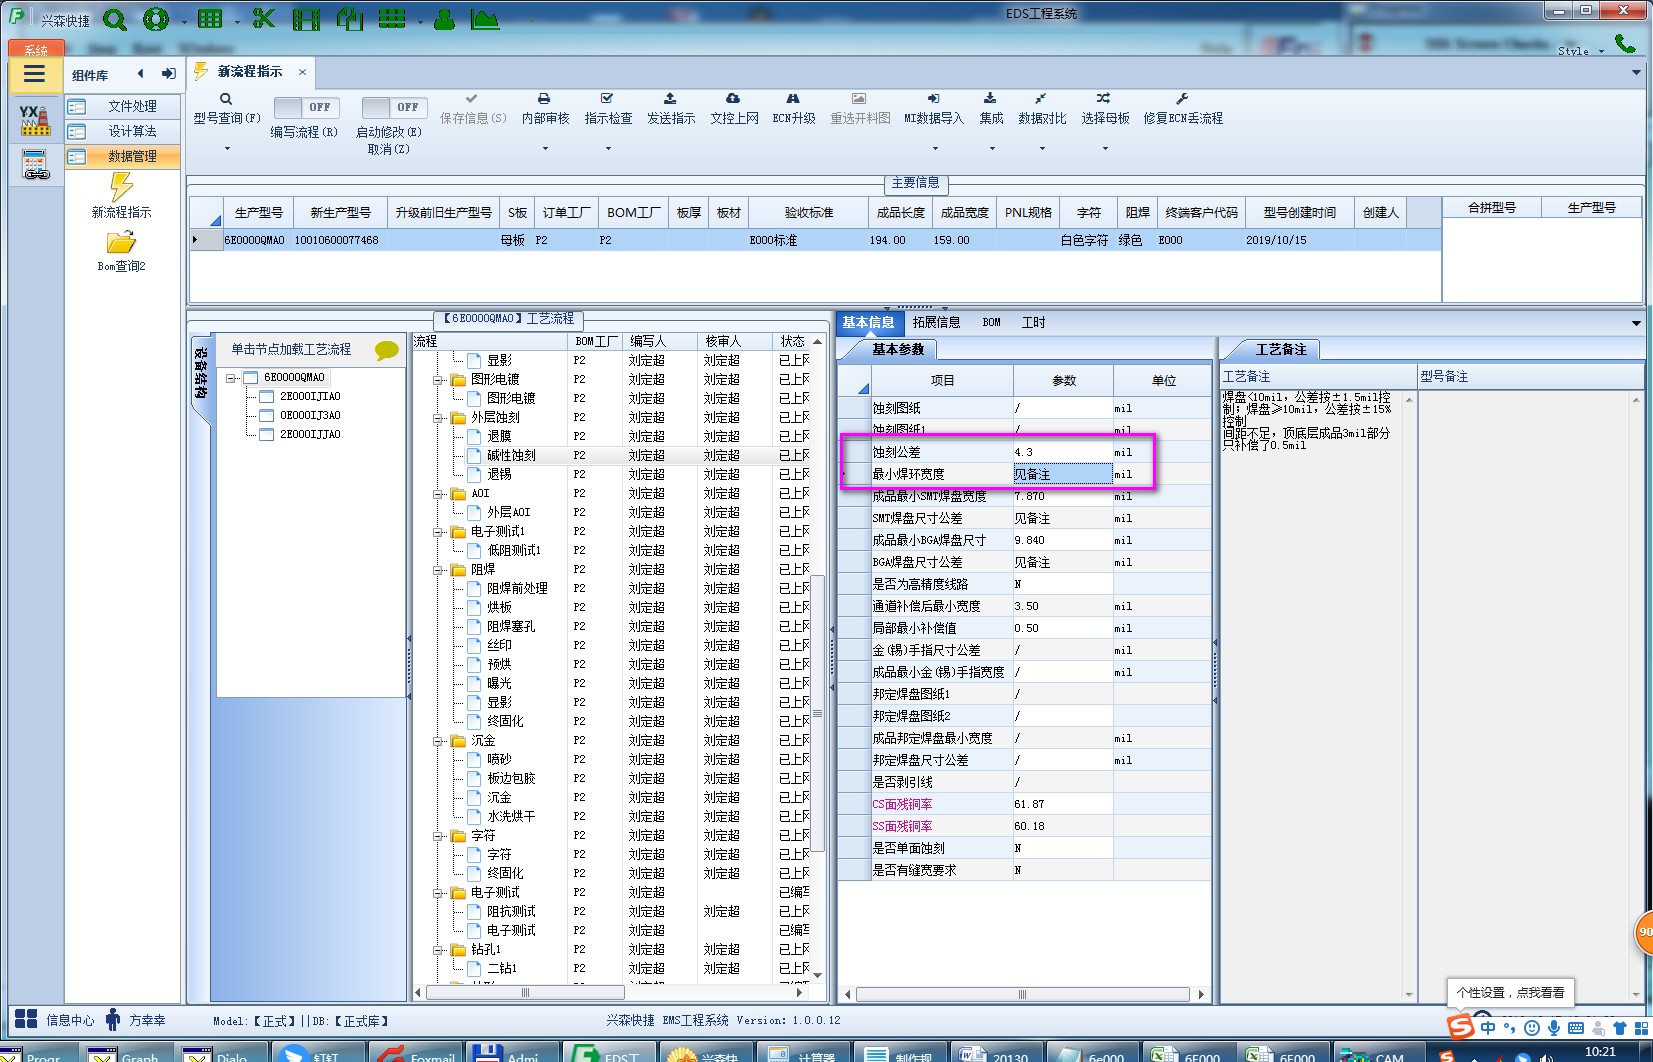The width and height of the screenshot is (1653, 1062).
Task: Click 指示检查 checkbox tool
Action: [608, 109]
